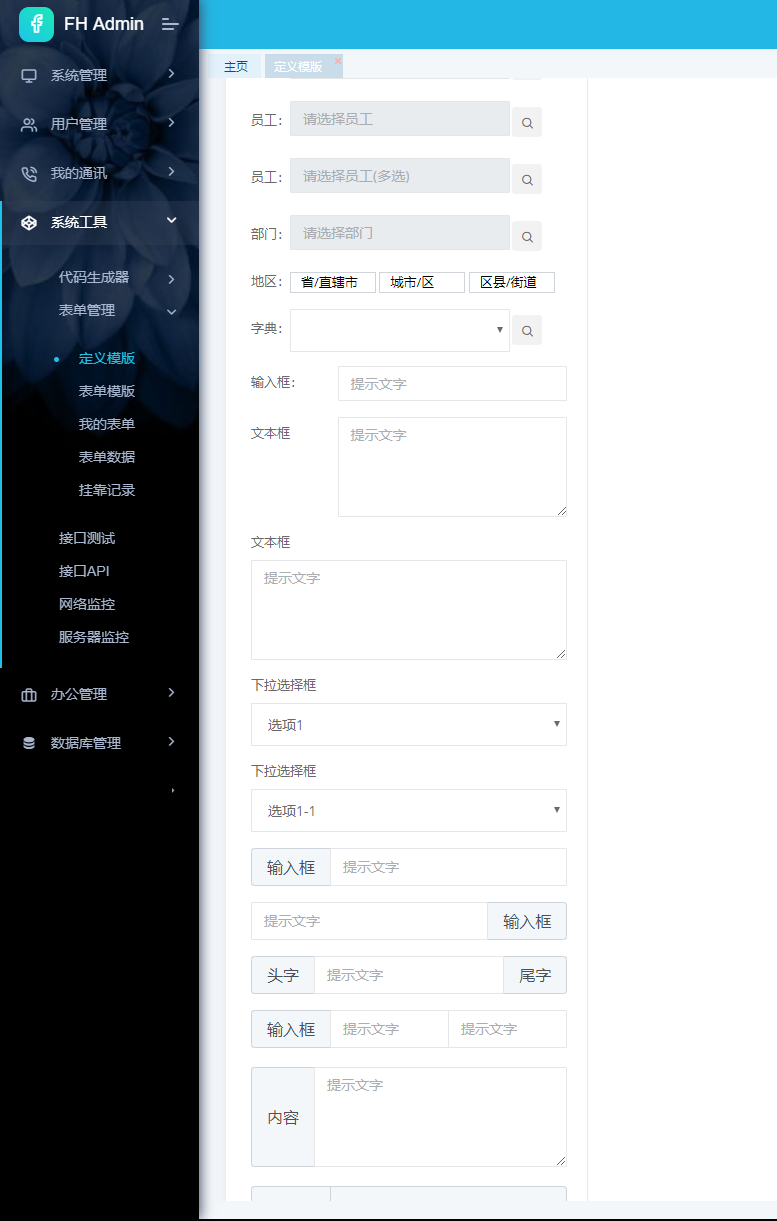This screenshot has height=1221, width=777.
Task: Expand the 代码生成器 submenu
Action: pos(172,279)
